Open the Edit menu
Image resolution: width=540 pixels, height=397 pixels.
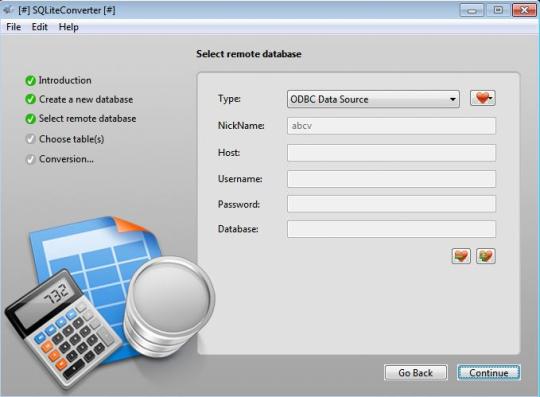click(x=40, y=27)
